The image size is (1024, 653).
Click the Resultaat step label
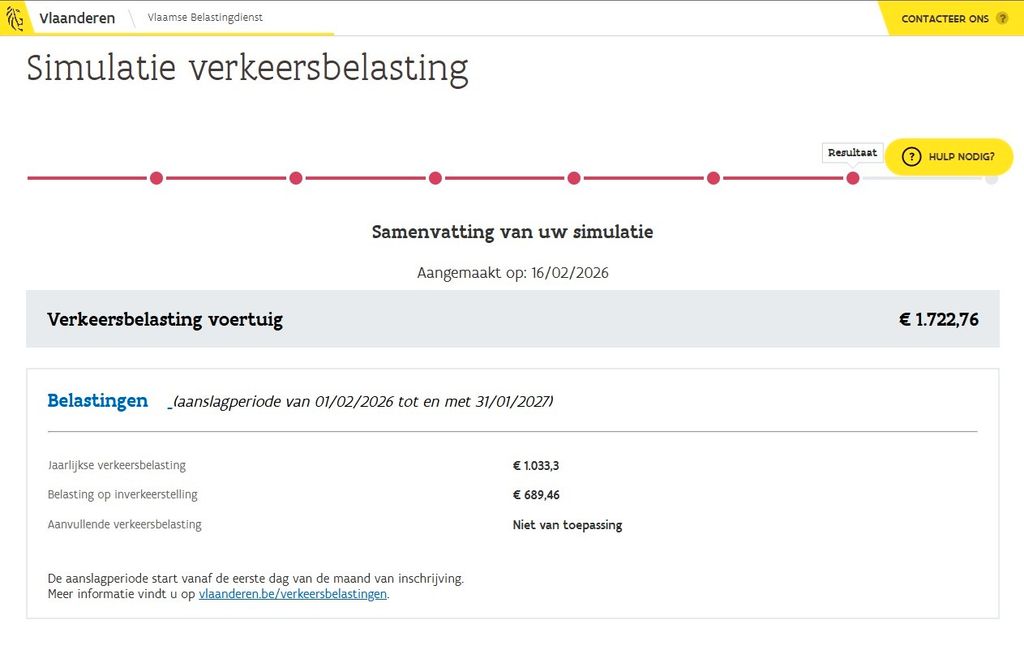[852, 153]
